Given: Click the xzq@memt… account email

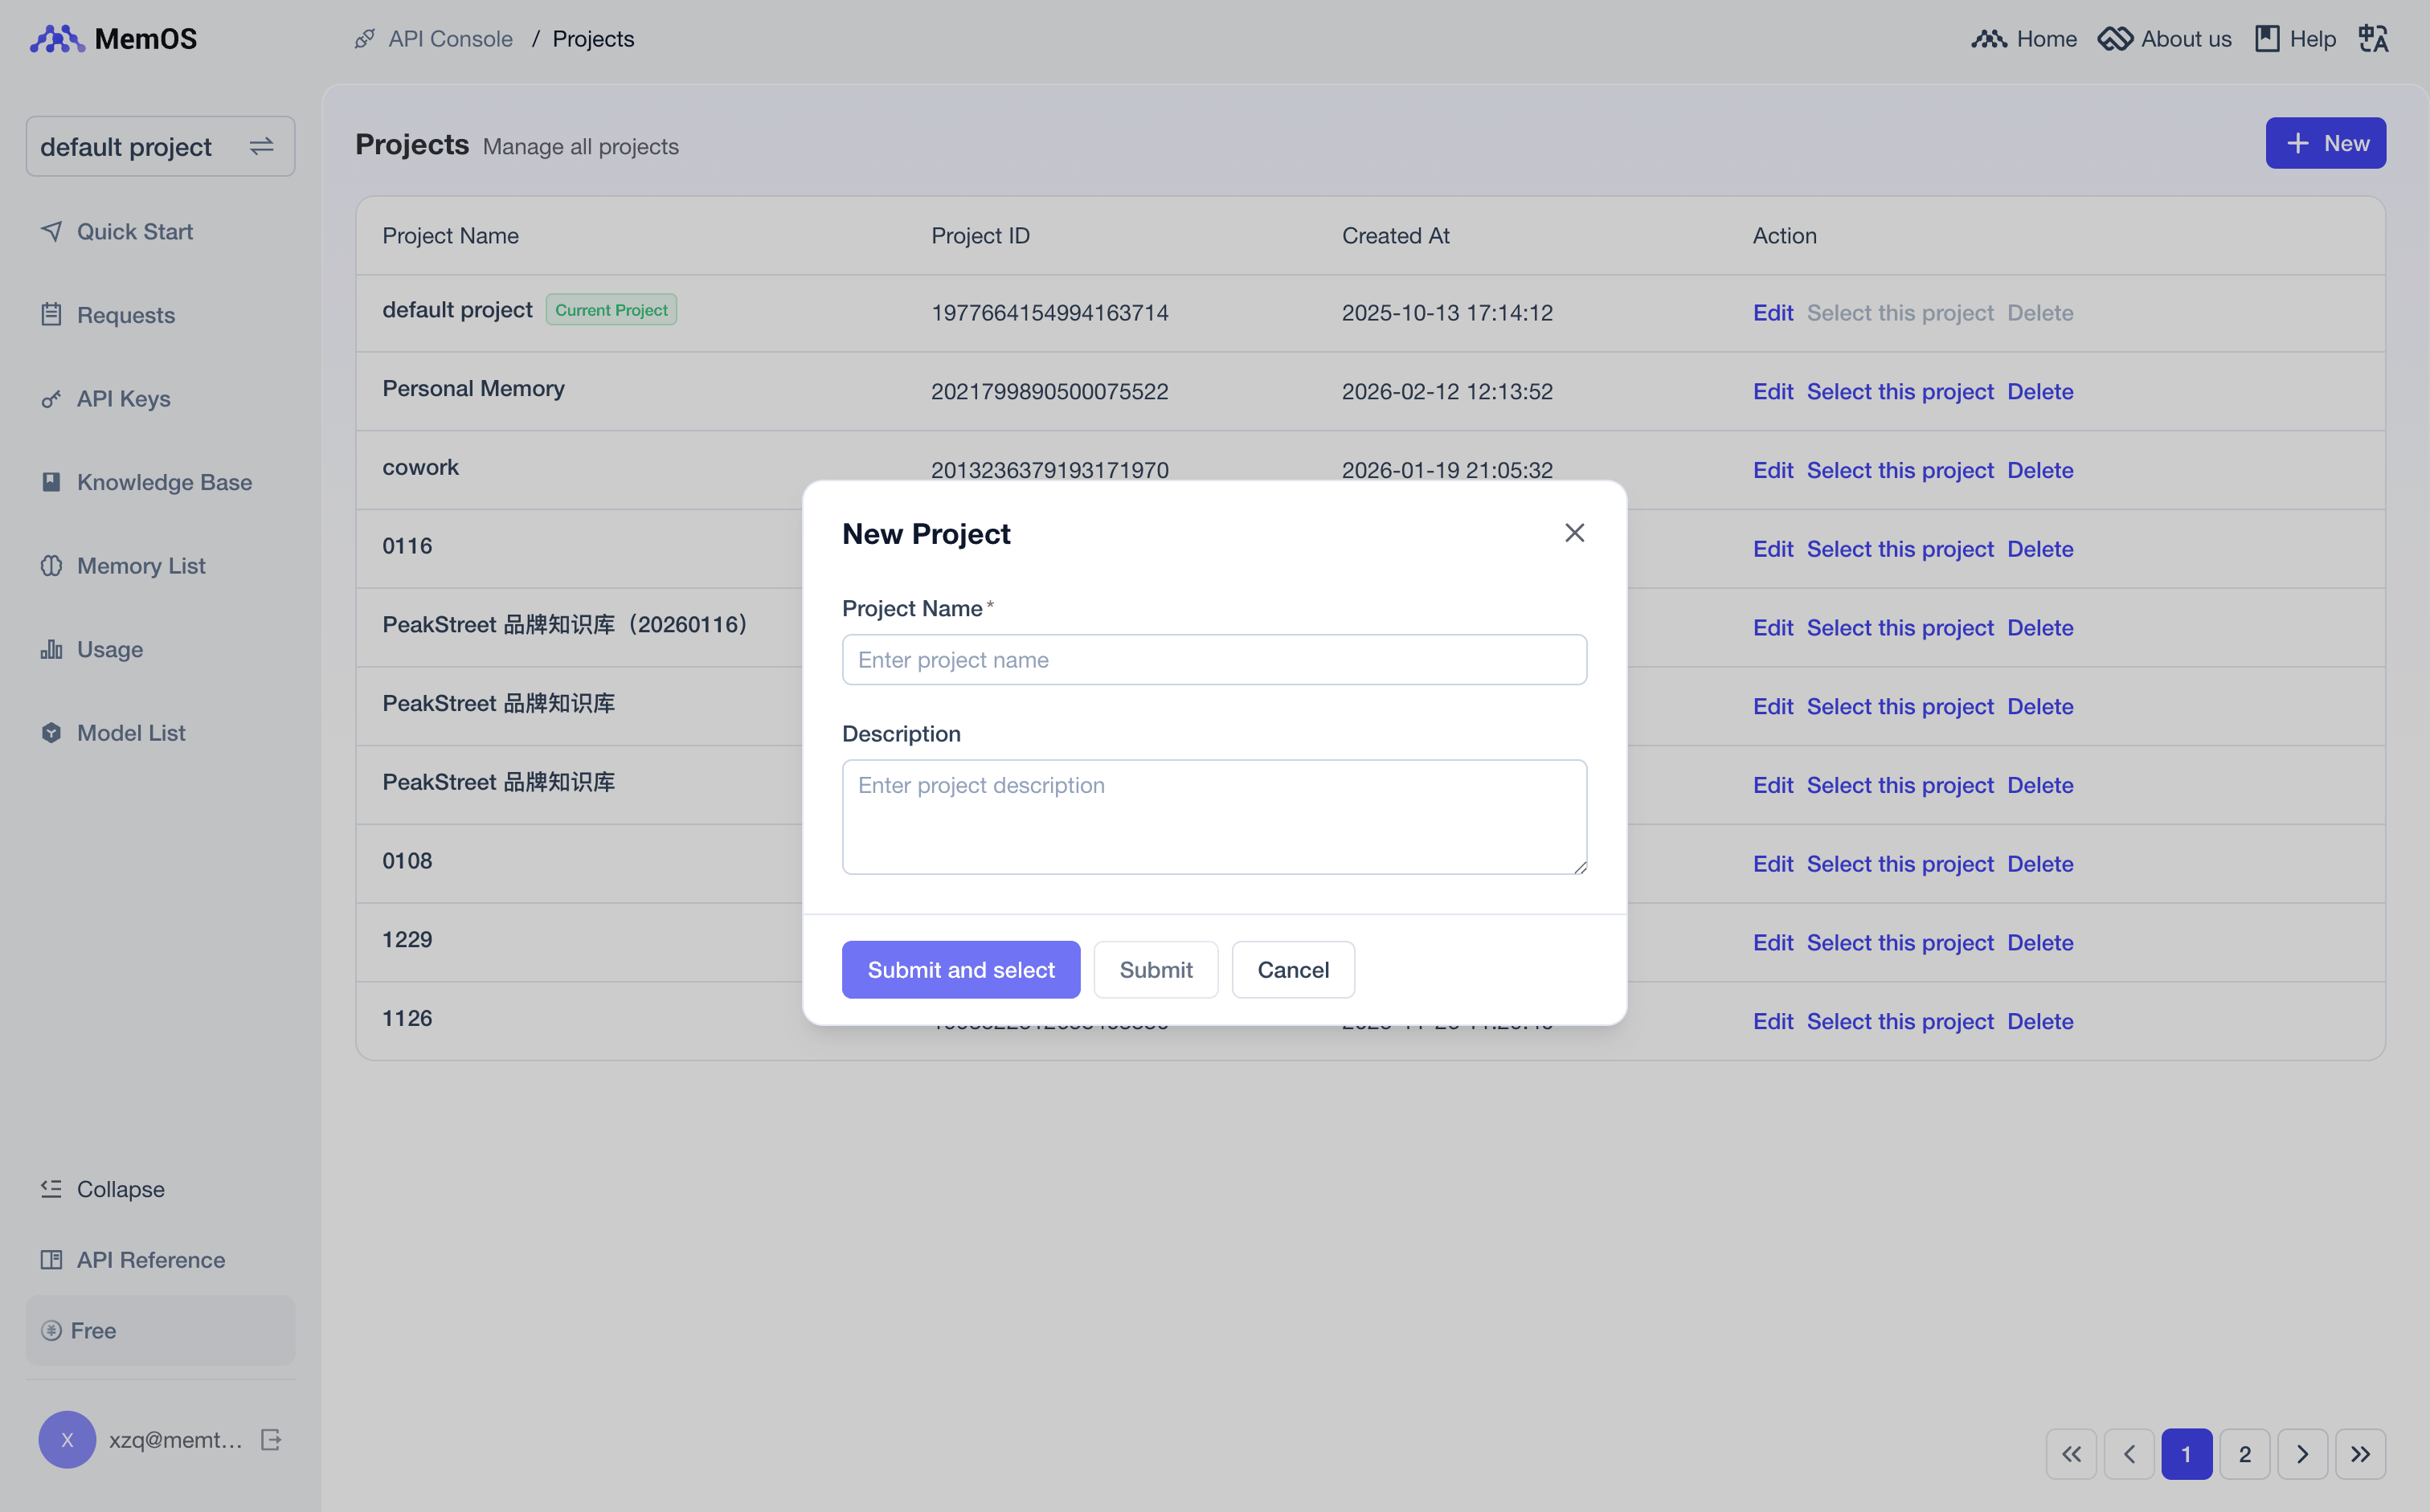Looking at the screenshot, I should point(176,1440).
